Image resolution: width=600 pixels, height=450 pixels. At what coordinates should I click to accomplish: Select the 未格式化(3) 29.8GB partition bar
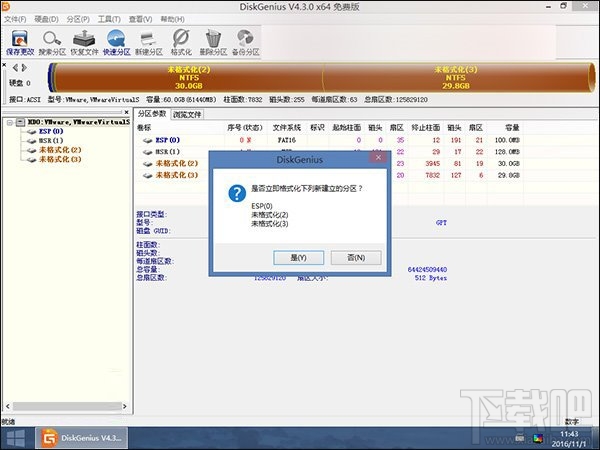click(x=458, y=78)
